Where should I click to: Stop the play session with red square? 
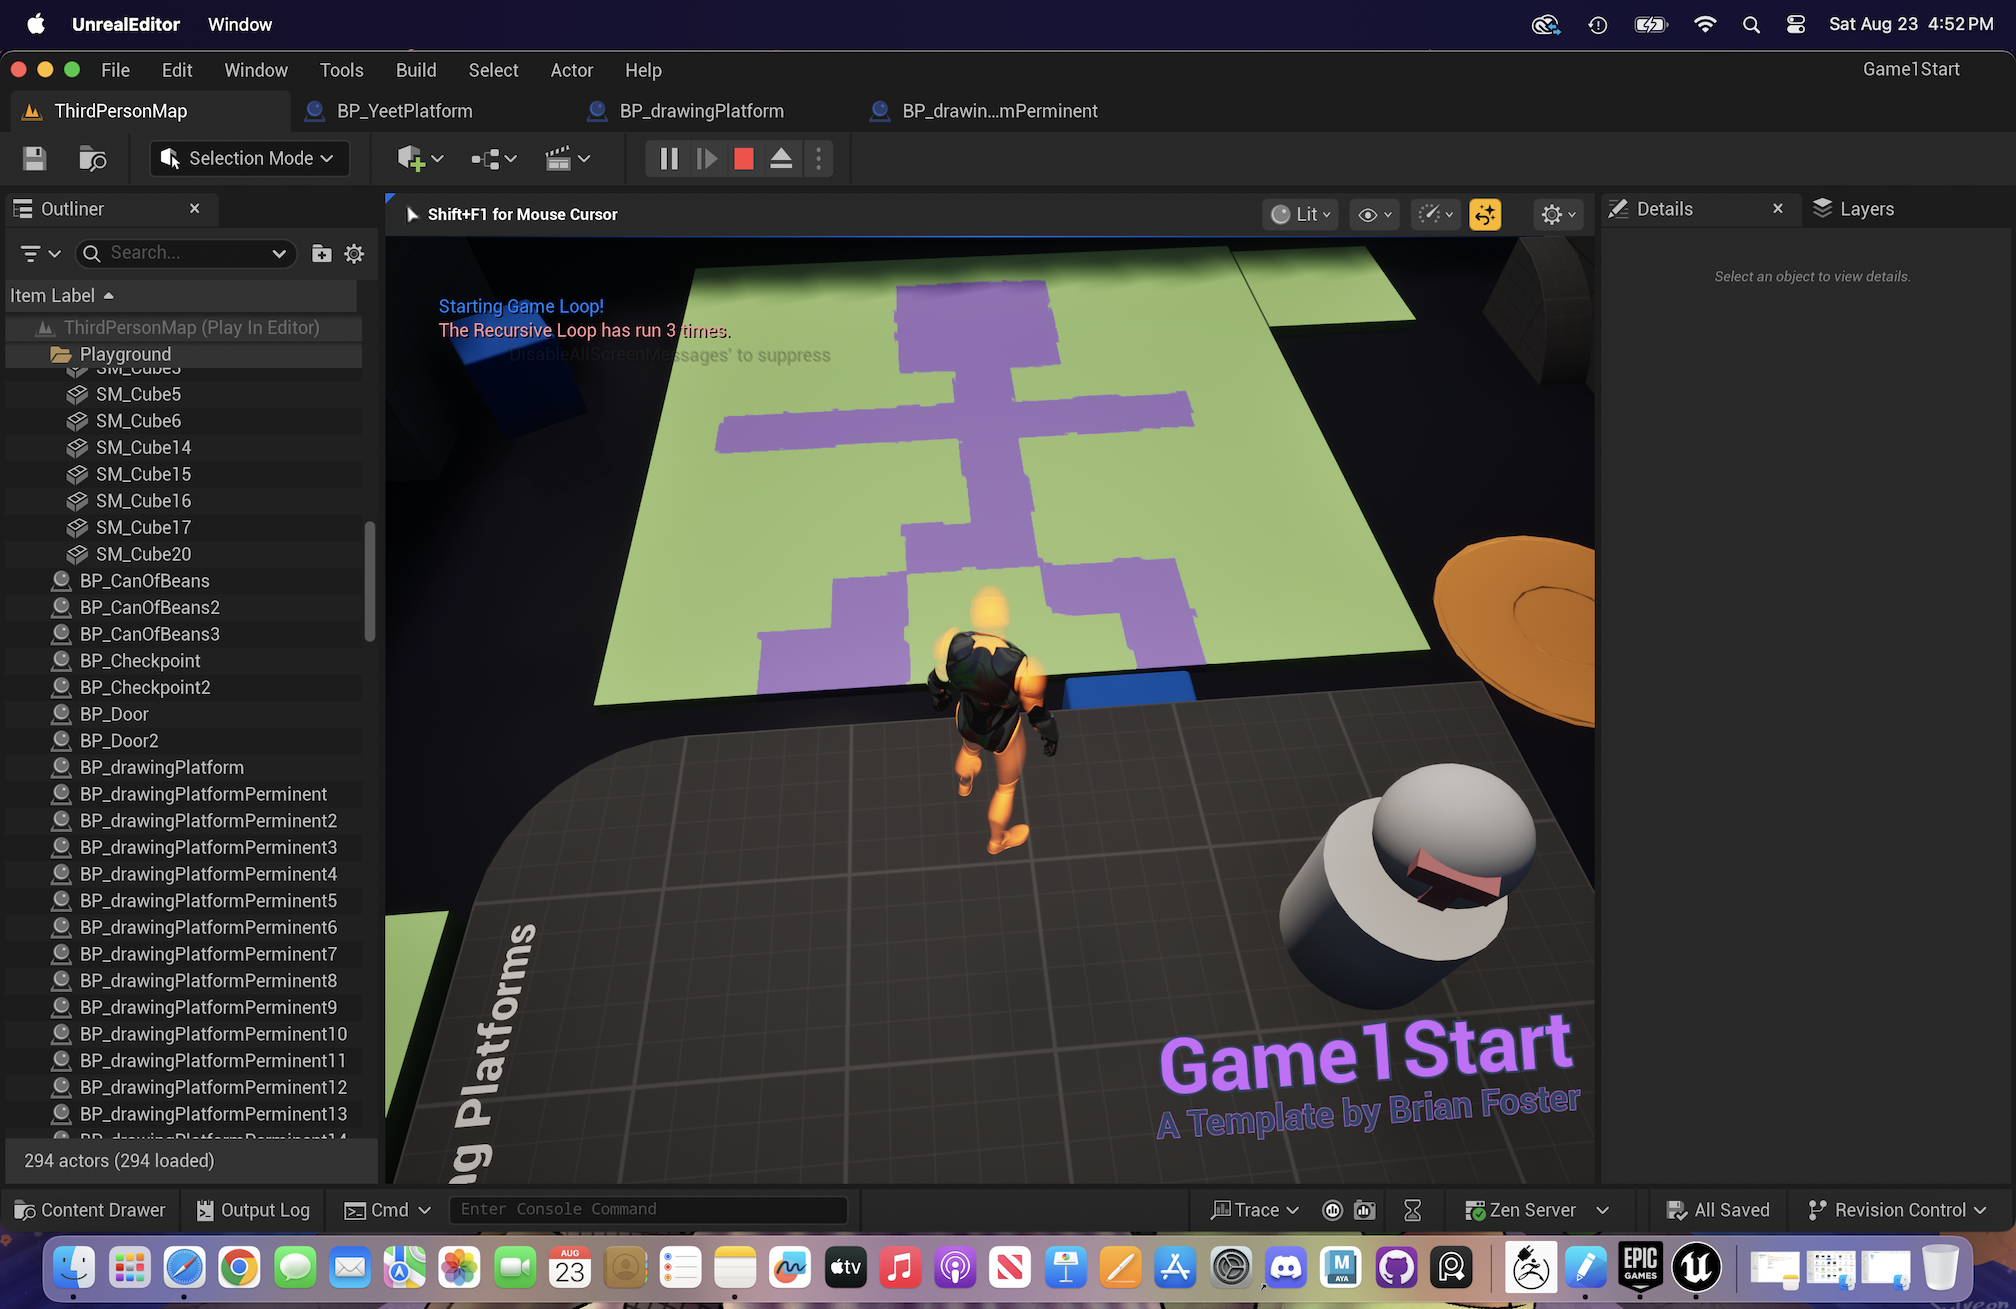click(x=744, y=158)
